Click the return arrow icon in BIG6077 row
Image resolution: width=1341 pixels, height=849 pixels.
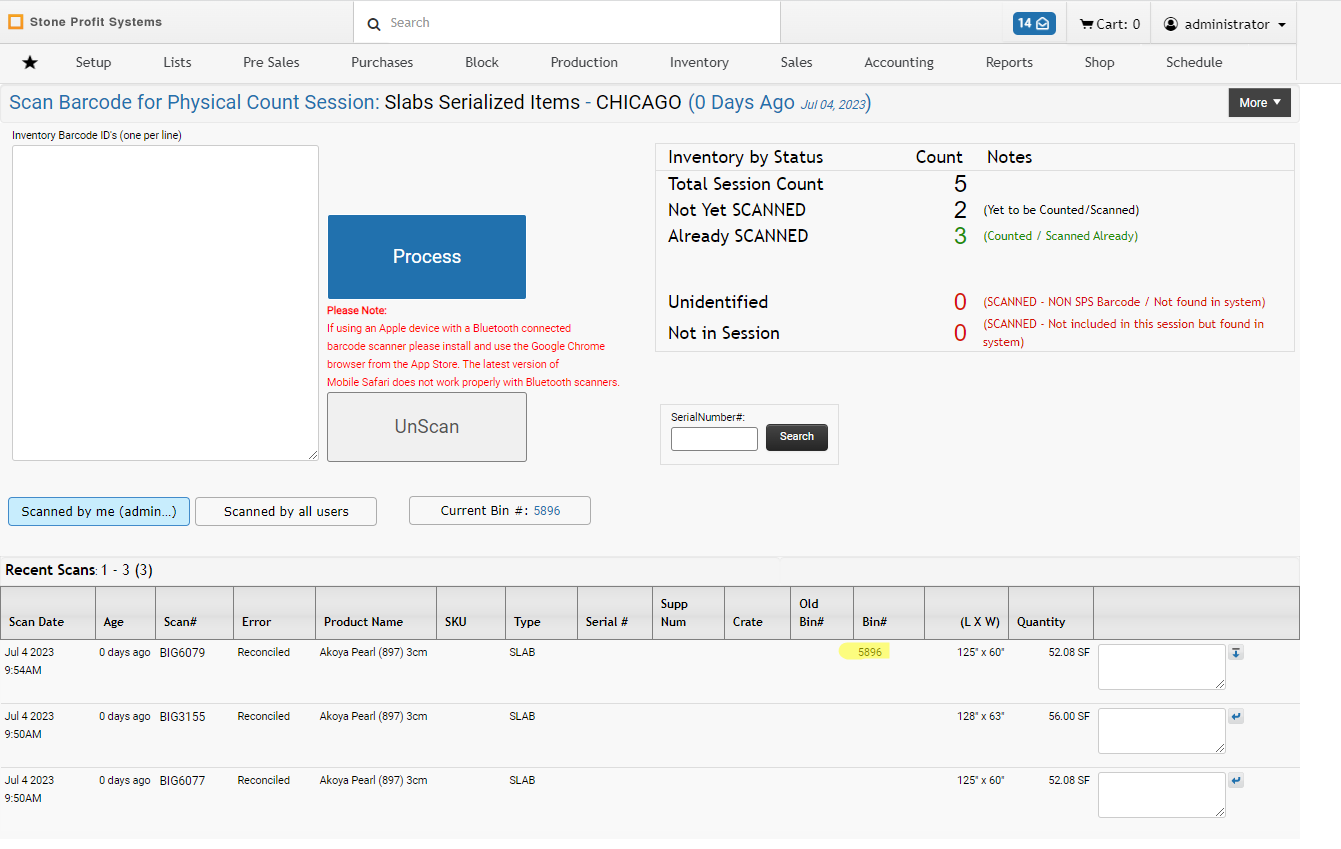[1236, 781]
